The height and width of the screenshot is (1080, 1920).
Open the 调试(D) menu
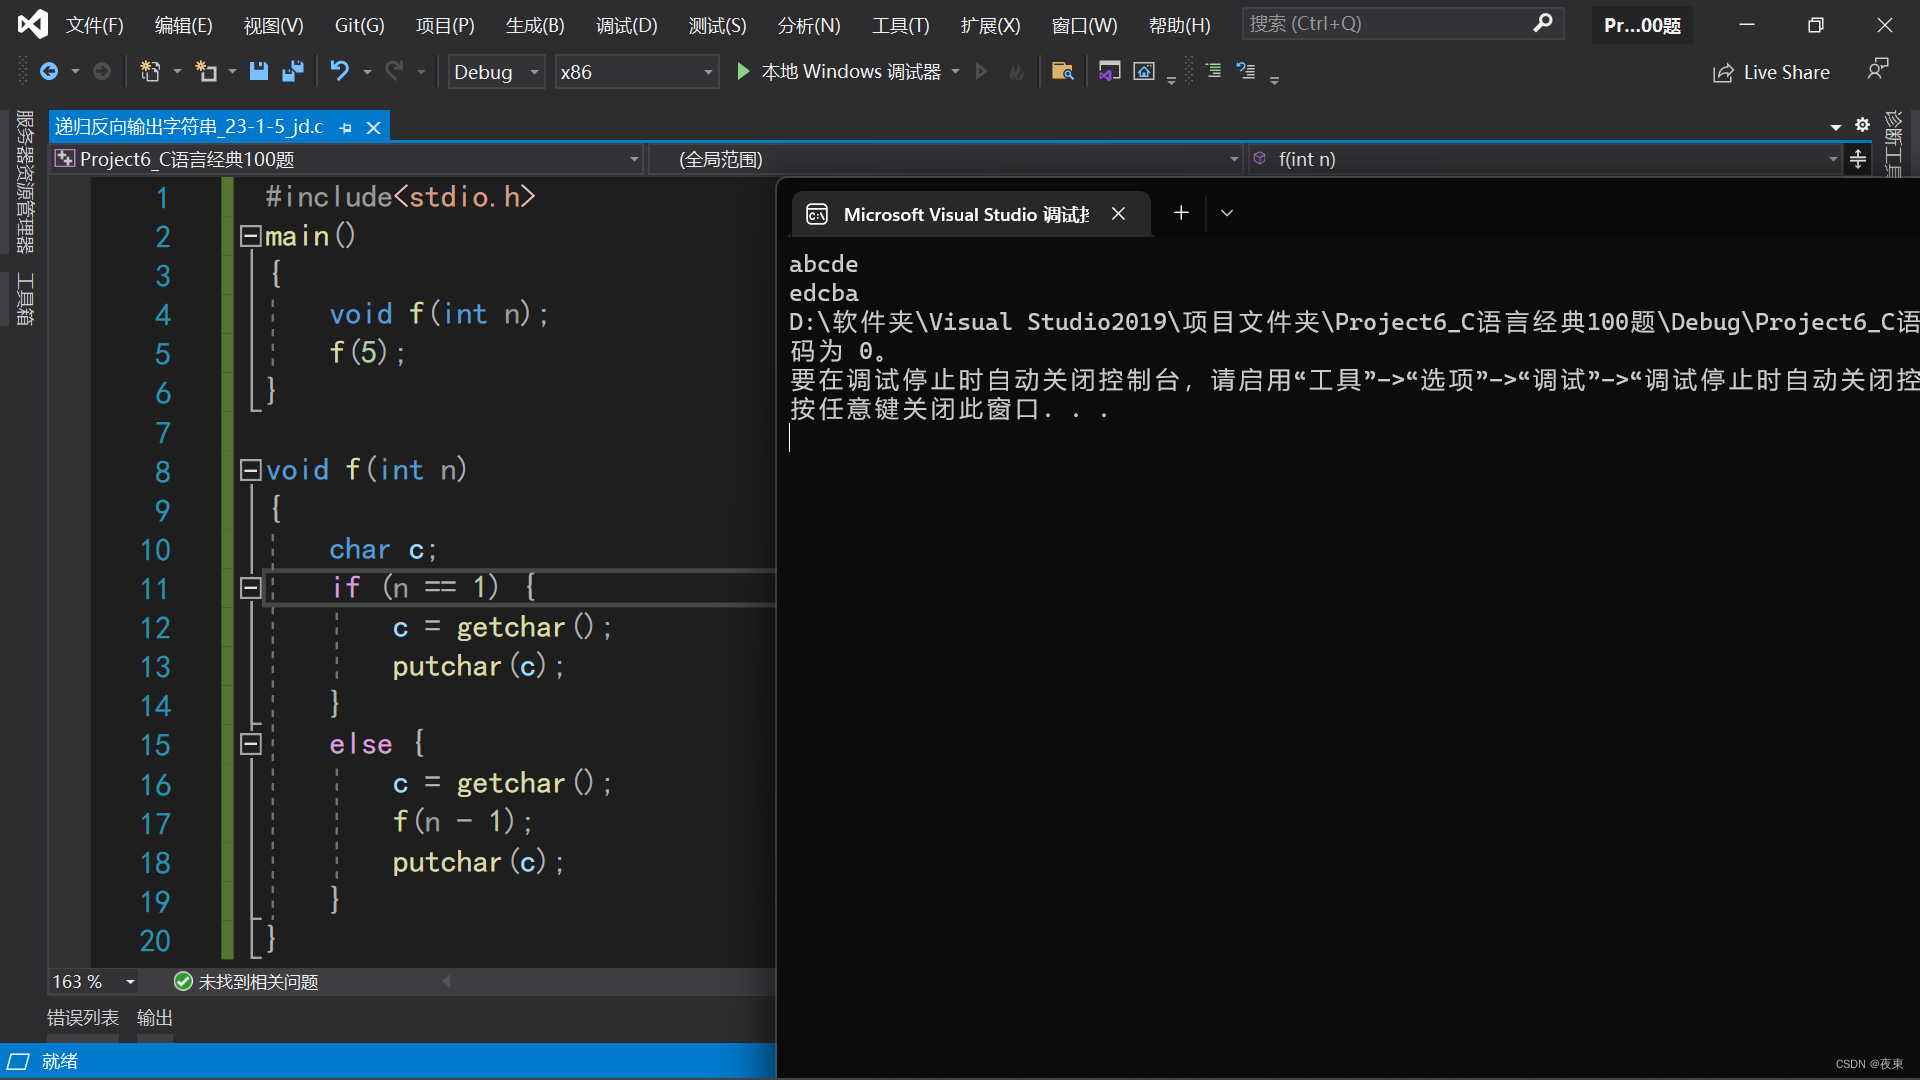(626, 25)
